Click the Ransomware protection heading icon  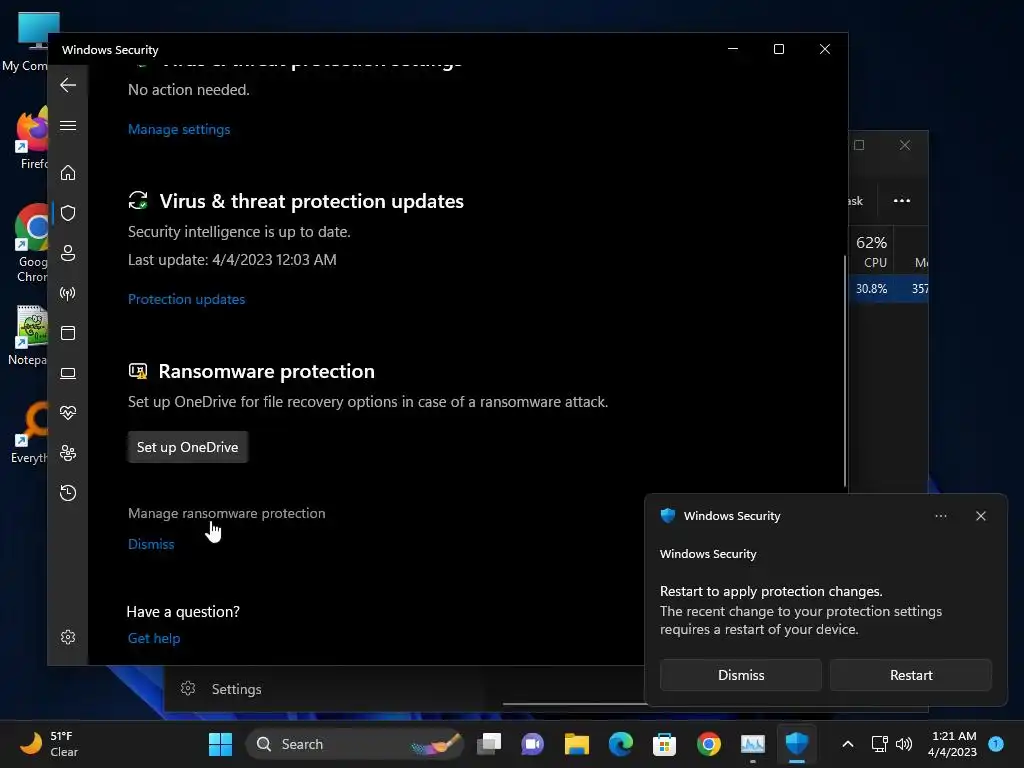point(138,371)
